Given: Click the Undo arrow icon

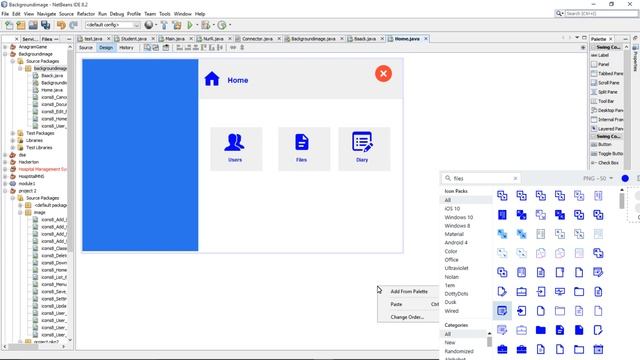Looking at the screenshot, I should (61, 25).
